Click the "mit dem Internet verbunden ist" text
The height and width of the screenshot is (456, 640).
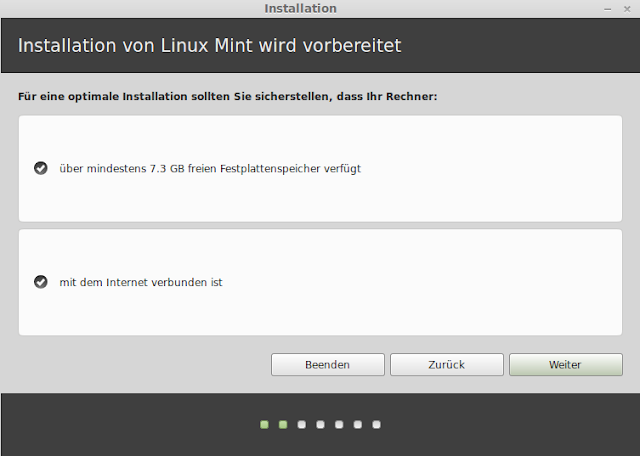point(141,282)
